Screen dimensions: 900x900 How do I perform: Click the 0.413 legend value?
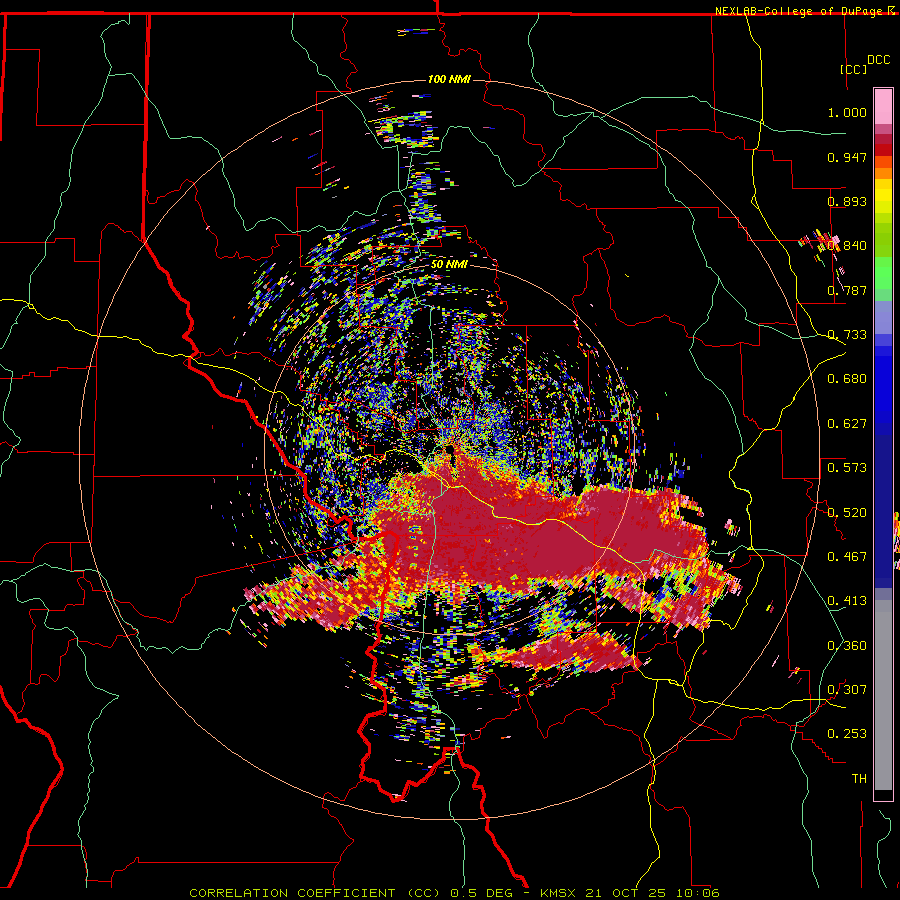coord(847,601)
